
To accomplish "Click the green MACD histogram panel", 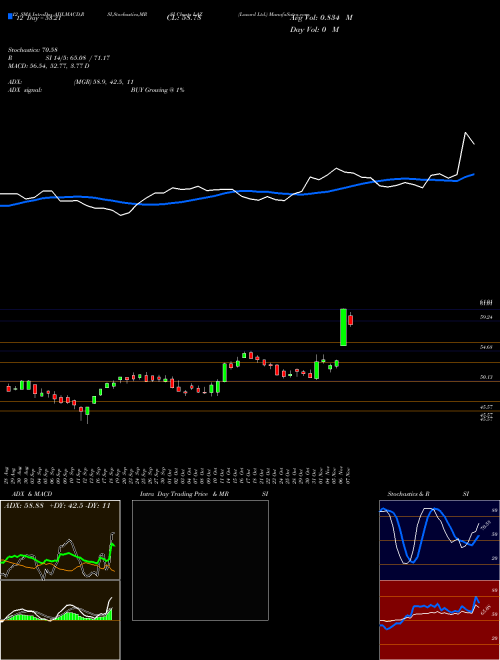I will 60,620.
